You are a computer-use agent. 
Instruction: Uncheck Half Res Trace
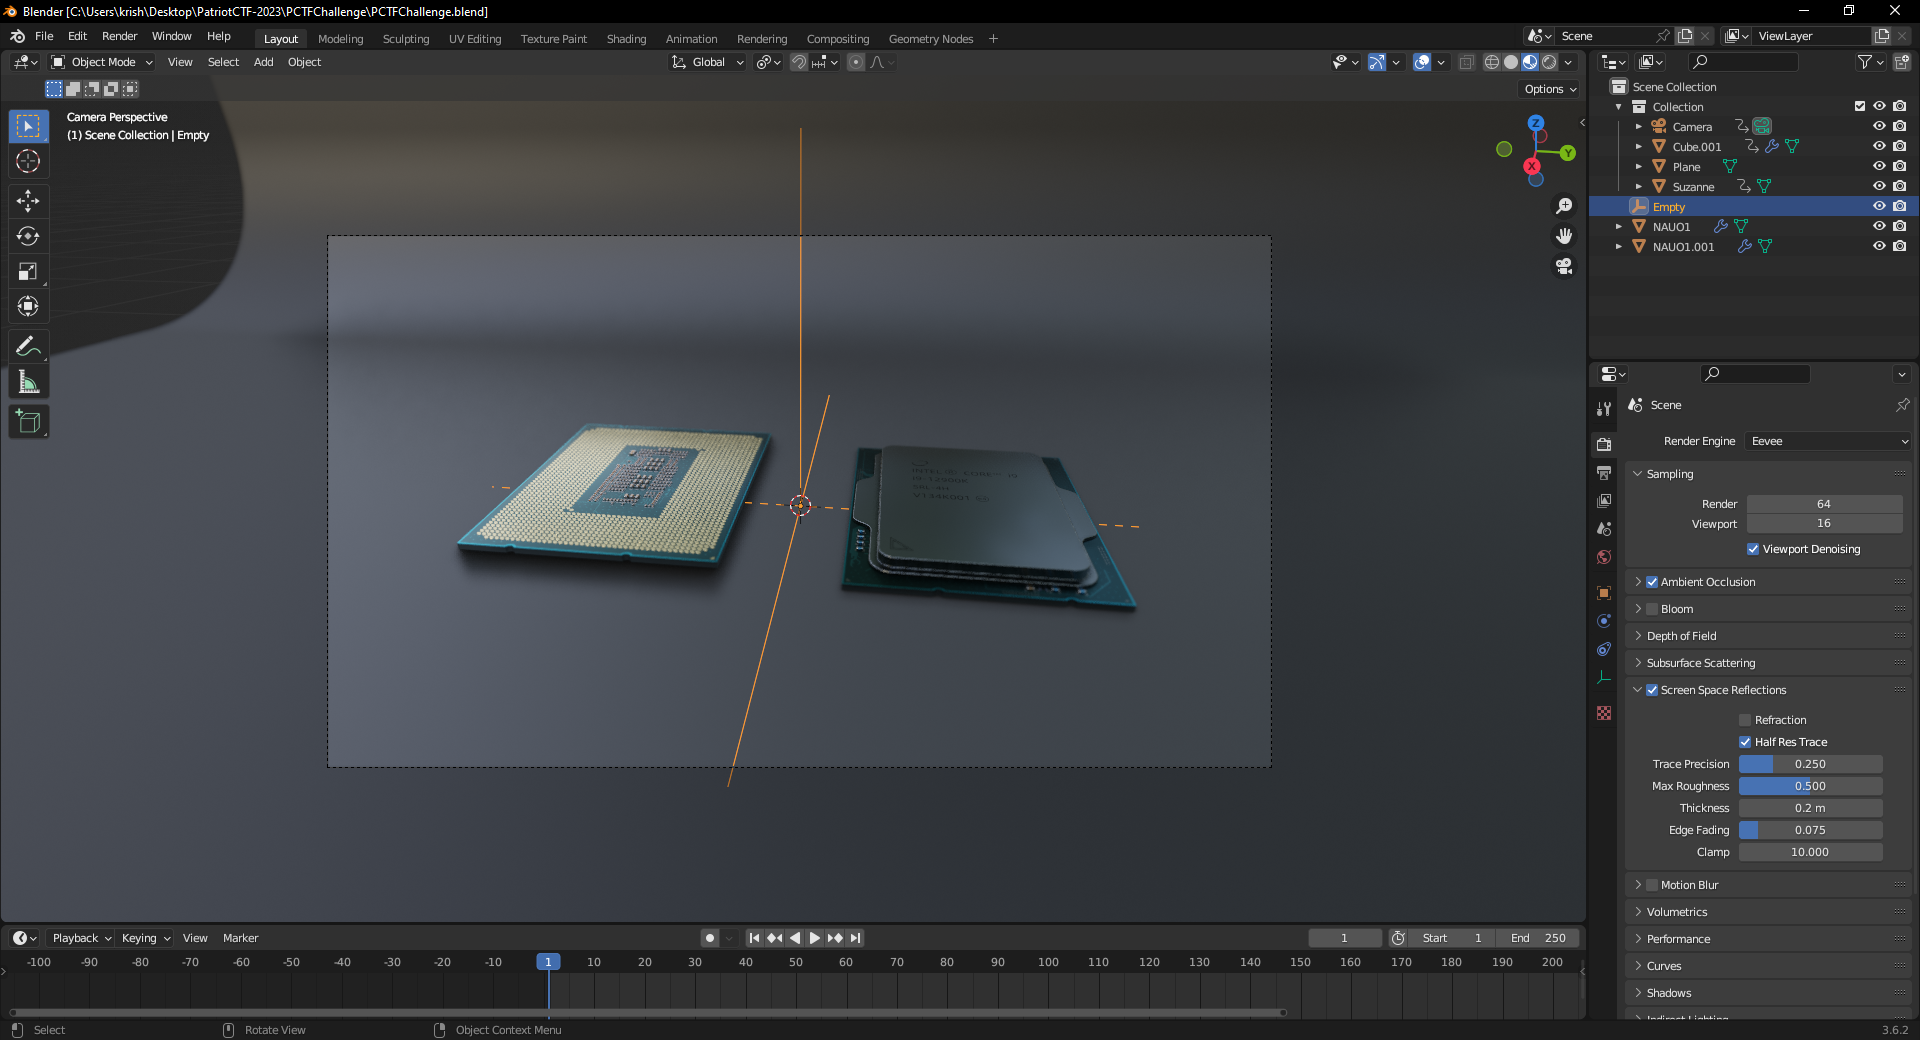pyautogui.click(x=1745, y=742)
